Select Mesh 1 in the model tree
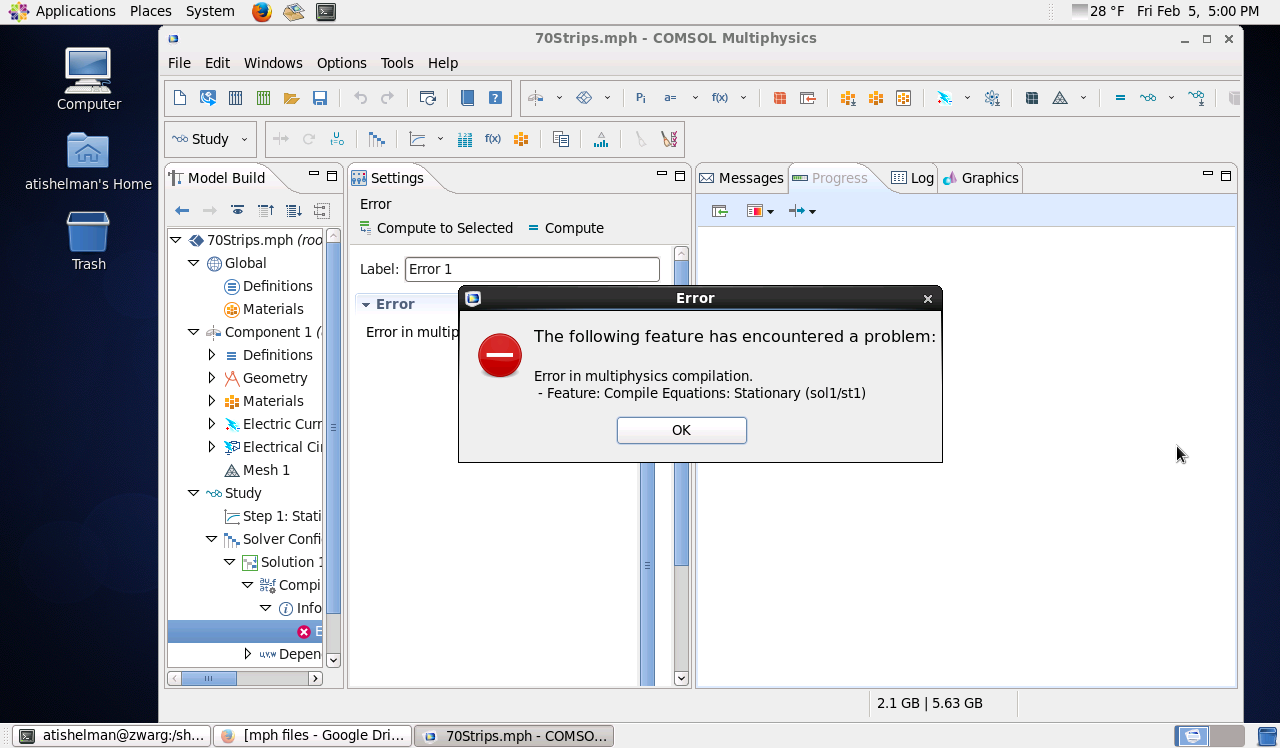This screenshot has width=1280, height=748. [x=257, y=470]
